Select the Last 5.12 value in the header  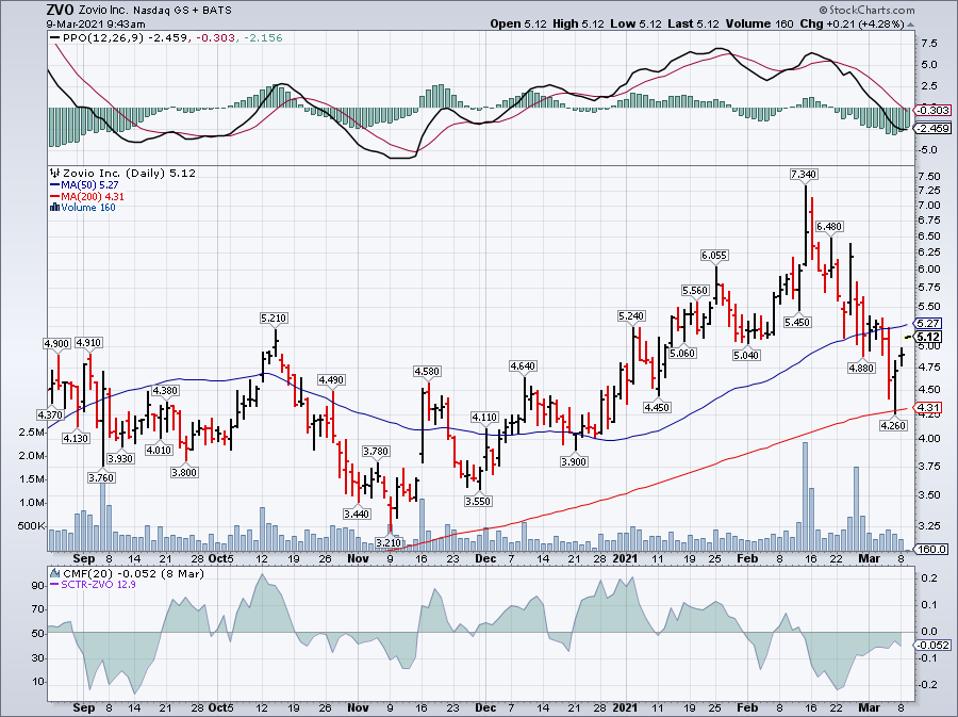[x=693, y=24]
